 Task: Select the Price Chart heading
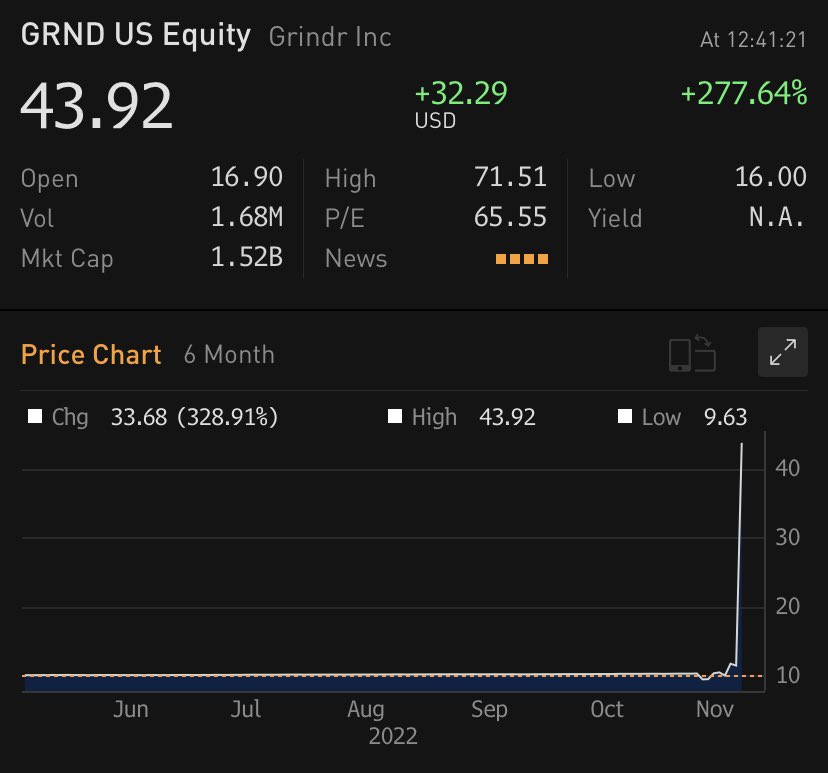tap(91, 354)
